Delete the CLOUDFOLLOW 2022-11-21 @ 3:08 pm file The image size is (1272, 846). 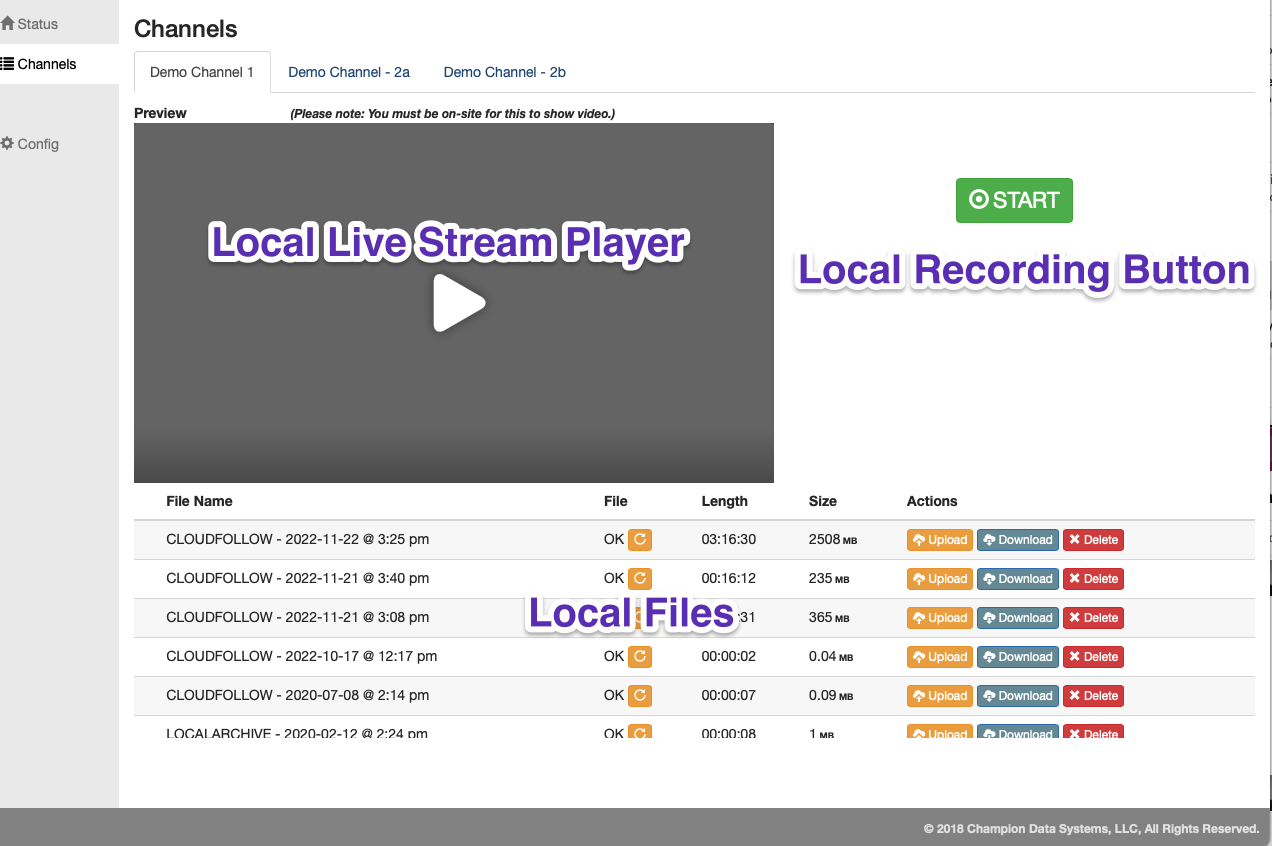(1093, 617)
